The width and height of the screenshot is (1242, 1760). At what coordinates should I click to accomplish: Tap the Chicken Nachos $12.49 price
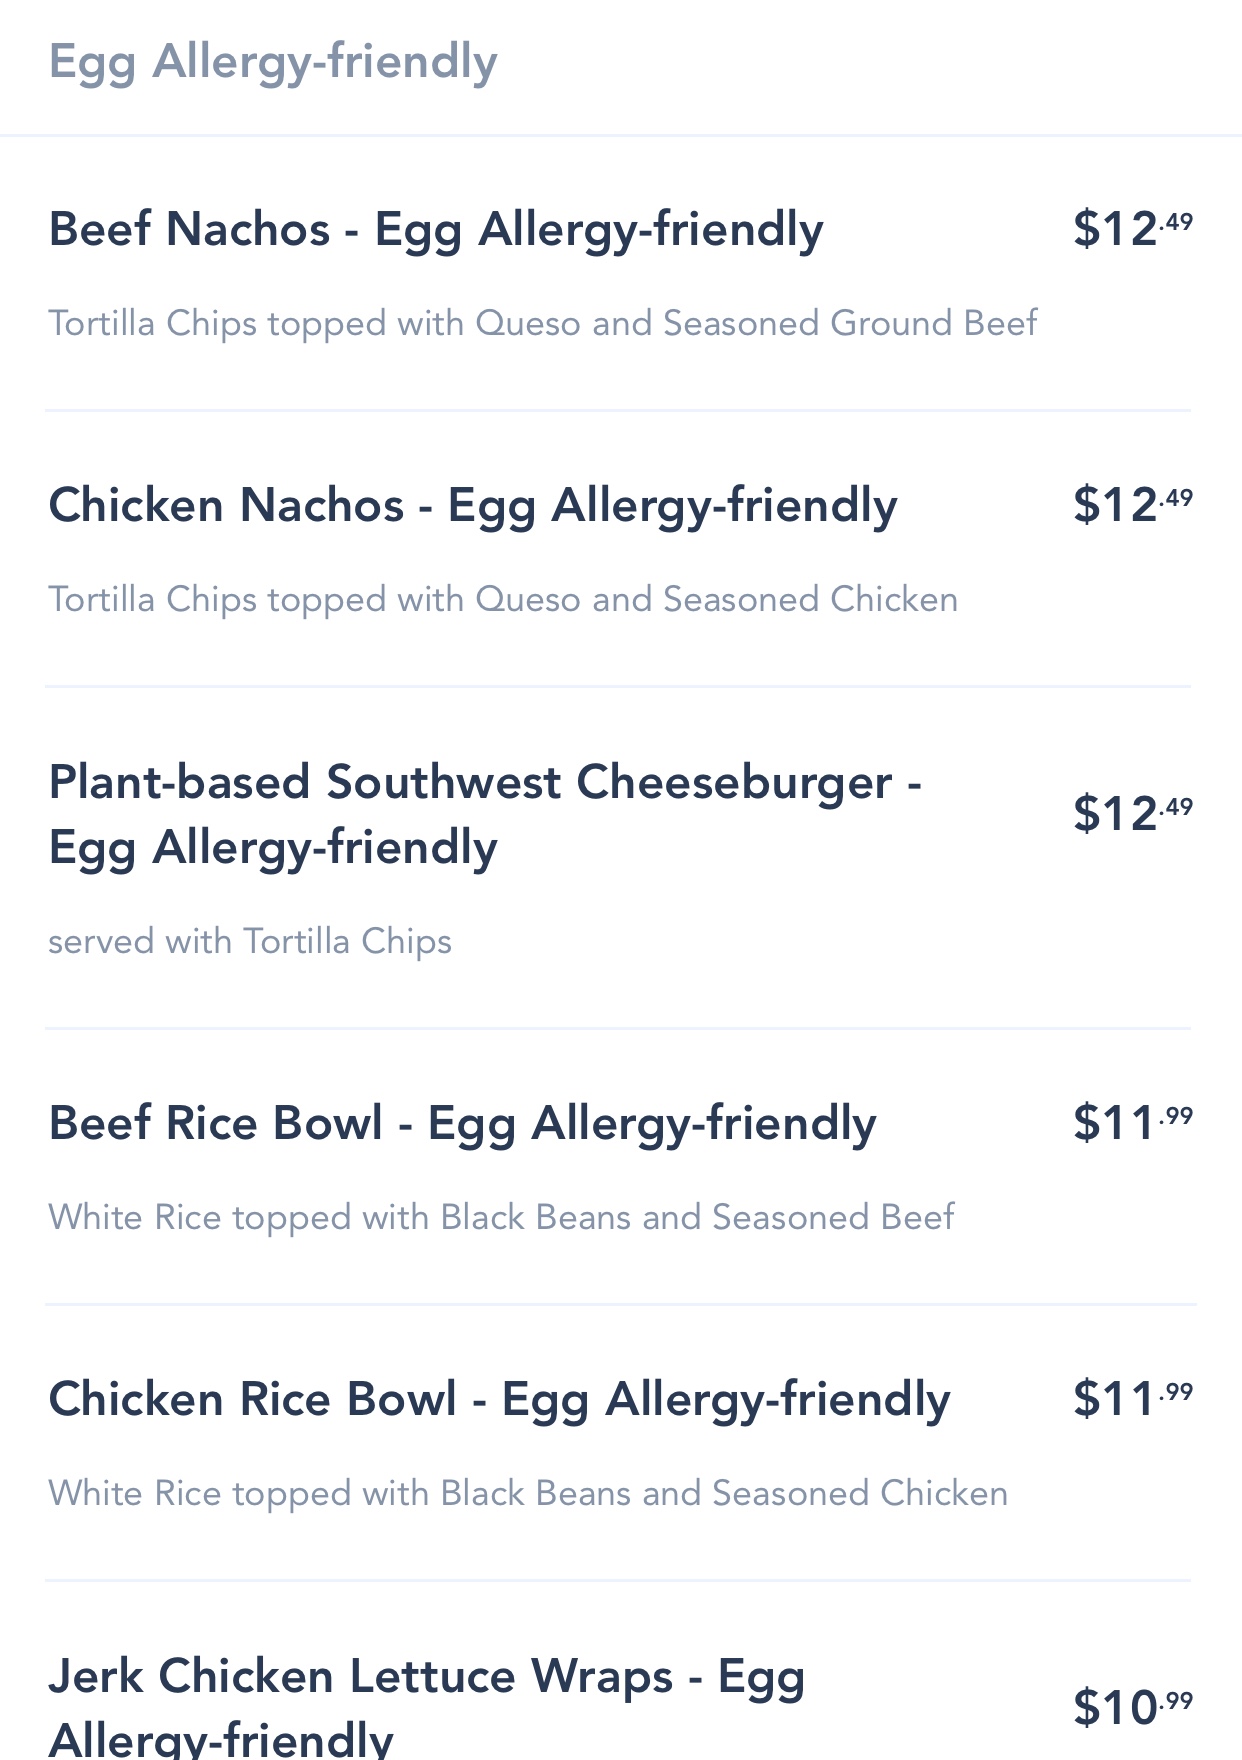coord(1132,505)
